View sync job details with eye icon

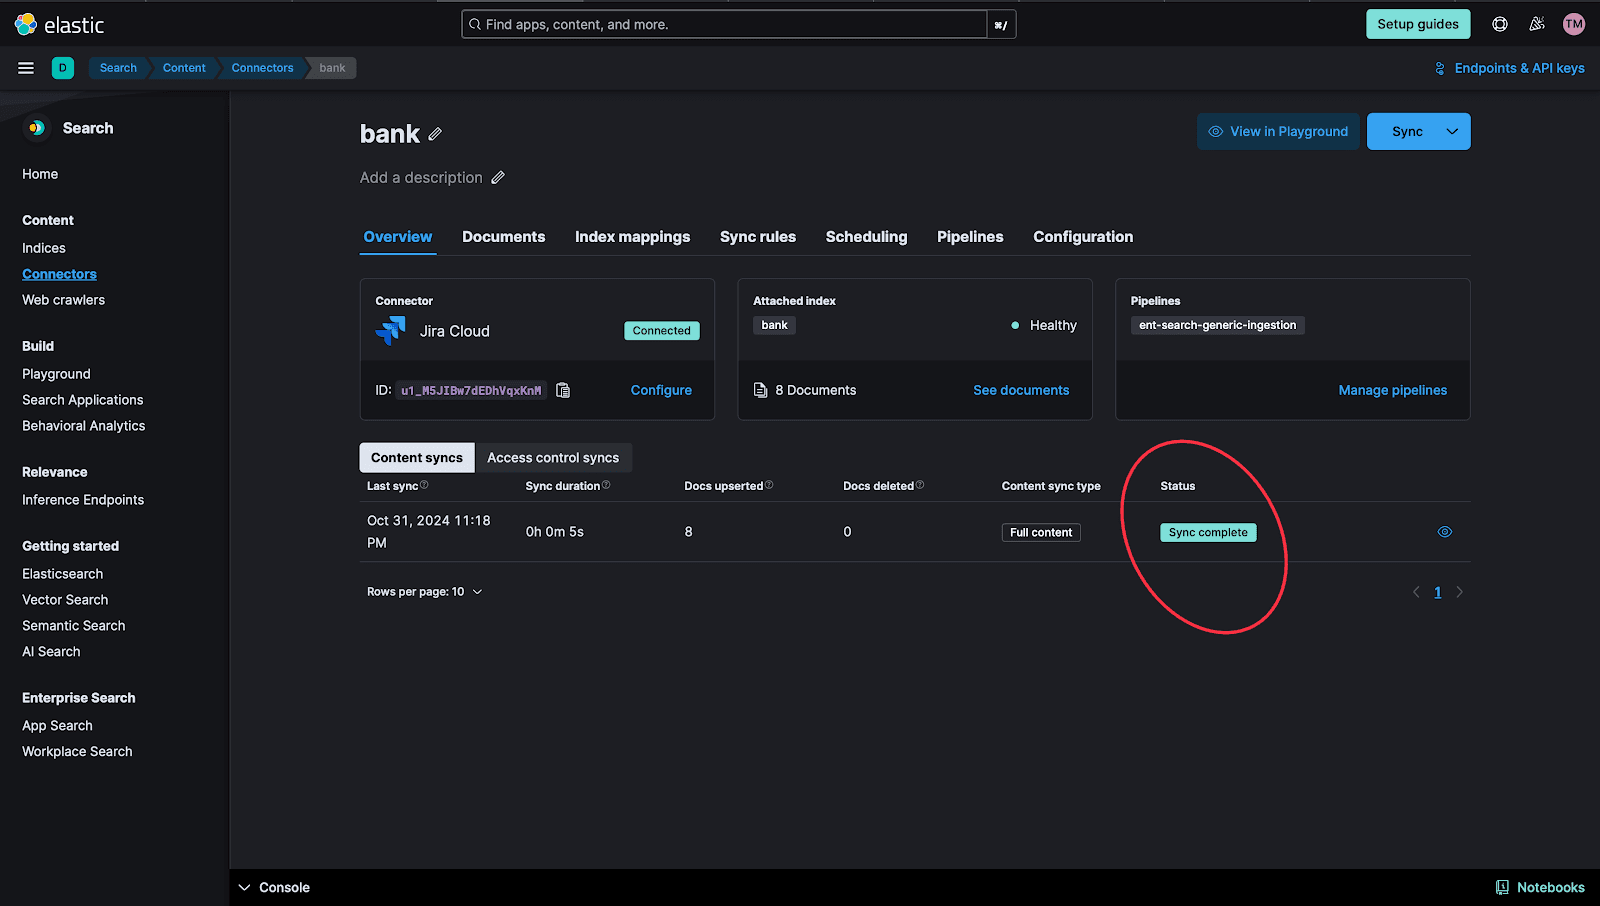point(1444,531)
